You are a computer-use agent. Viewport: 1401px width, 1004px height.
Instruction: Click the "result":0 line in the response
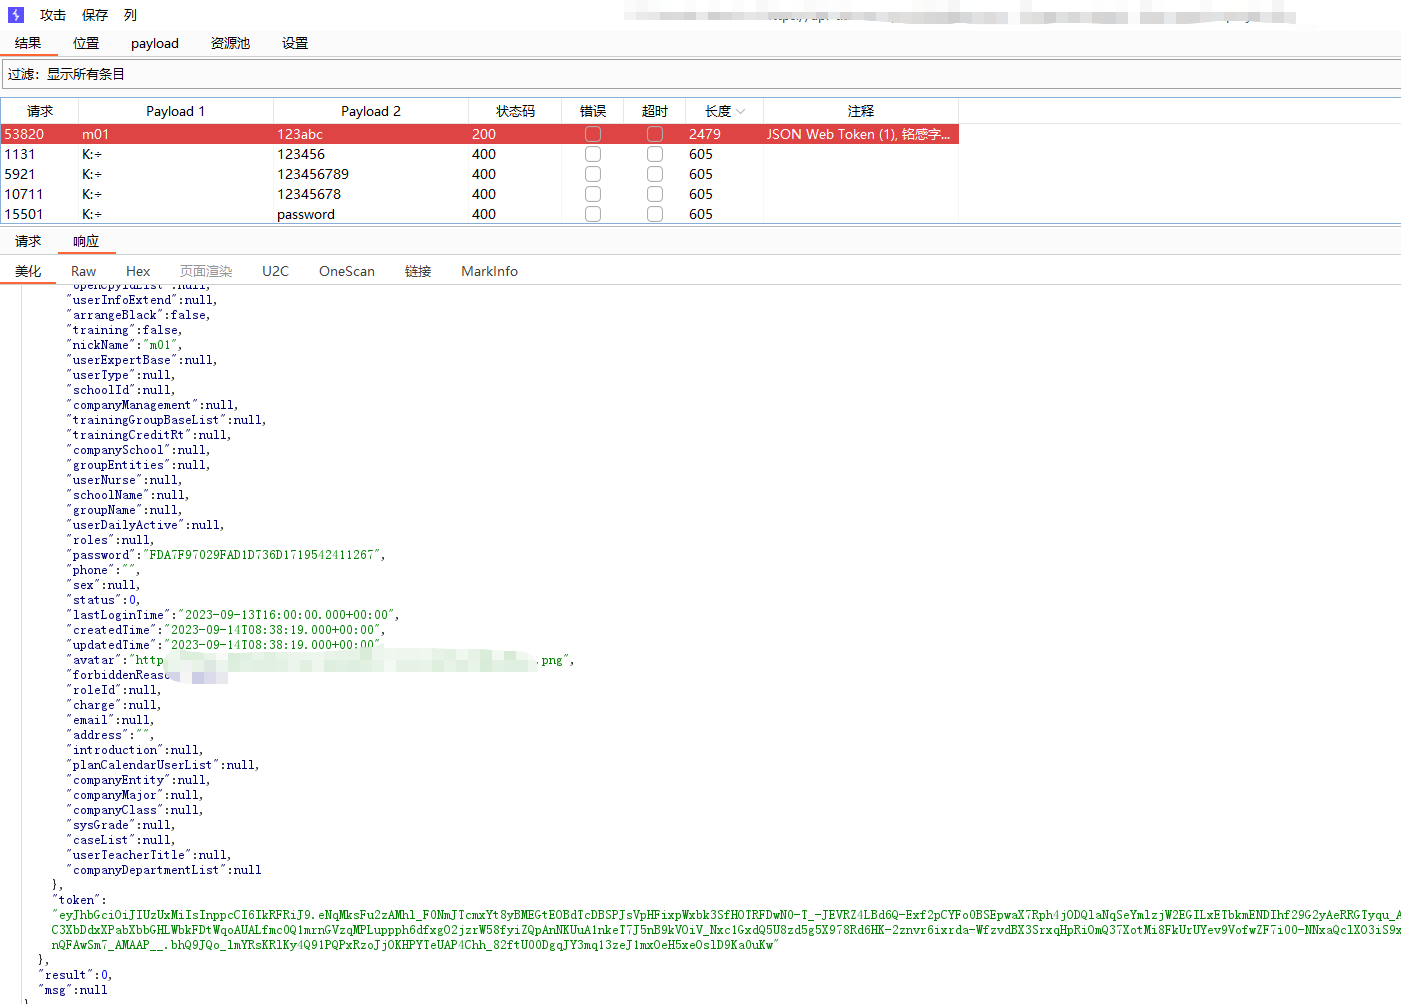(x=75, y=975)
